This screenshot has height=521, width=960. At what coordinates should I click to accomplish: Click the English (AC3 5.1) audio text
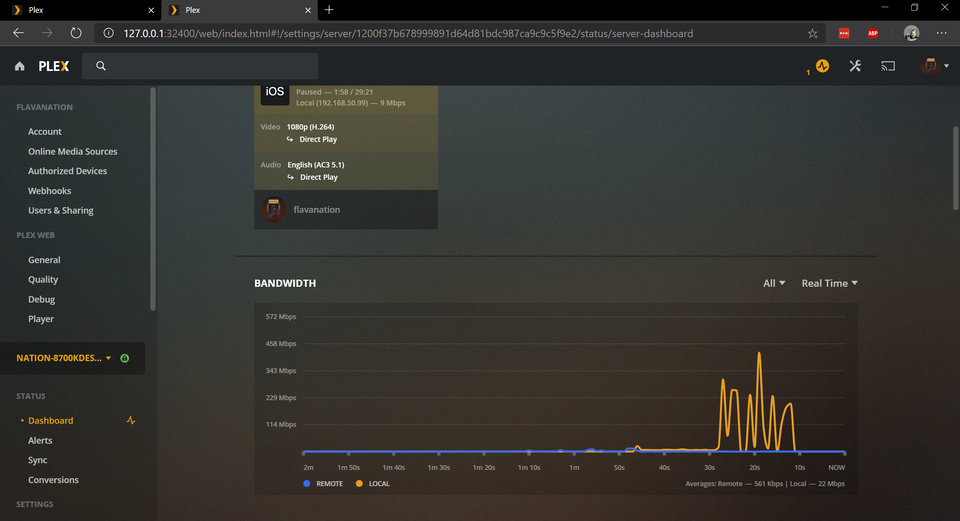pos(316,165)
